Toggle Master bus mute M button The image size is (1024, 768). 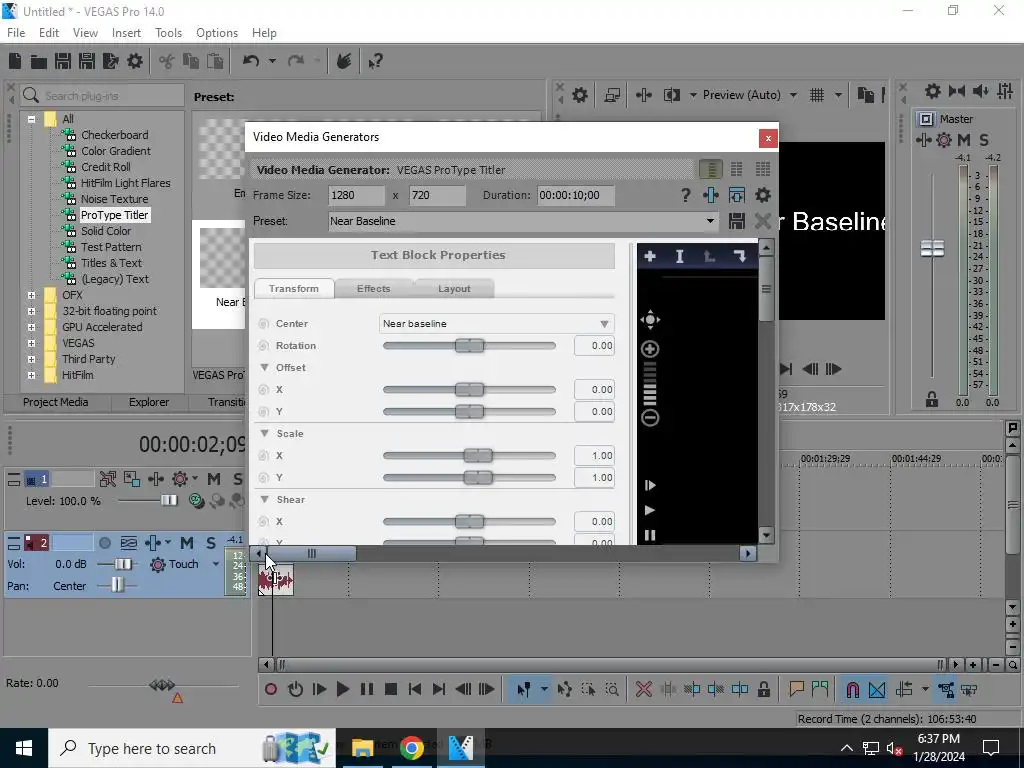(x=964, y=140)
